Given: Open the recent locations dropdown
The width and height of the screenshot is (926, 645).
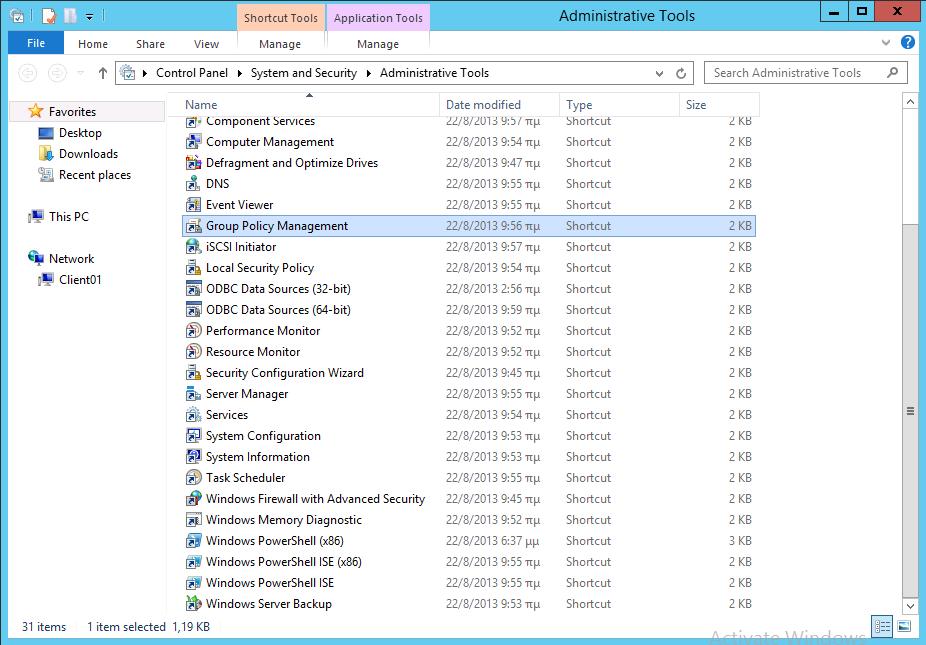Looking at the screenshot, I should pyautogui.click(x=81, y=73).
